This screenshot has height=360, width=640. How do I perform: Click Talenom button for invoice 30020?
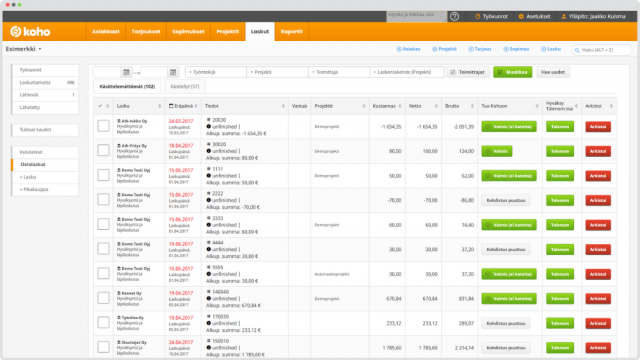[560, 151]
